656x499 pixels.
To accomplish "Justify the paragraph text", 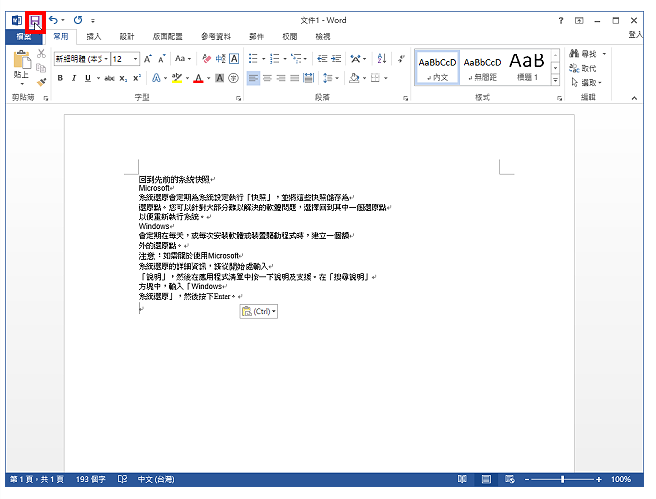I will coord(295,78).
